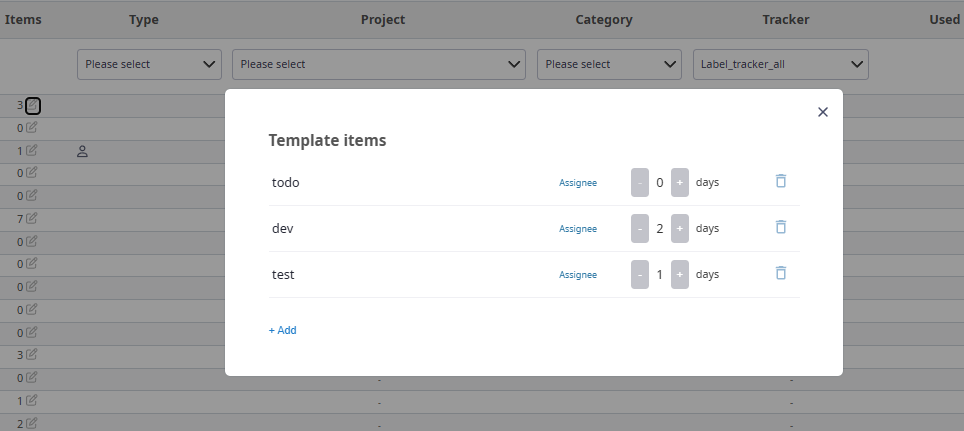Click the person icon in the Type column
Viewport: 964px width, 431px height.
(83, 151)
